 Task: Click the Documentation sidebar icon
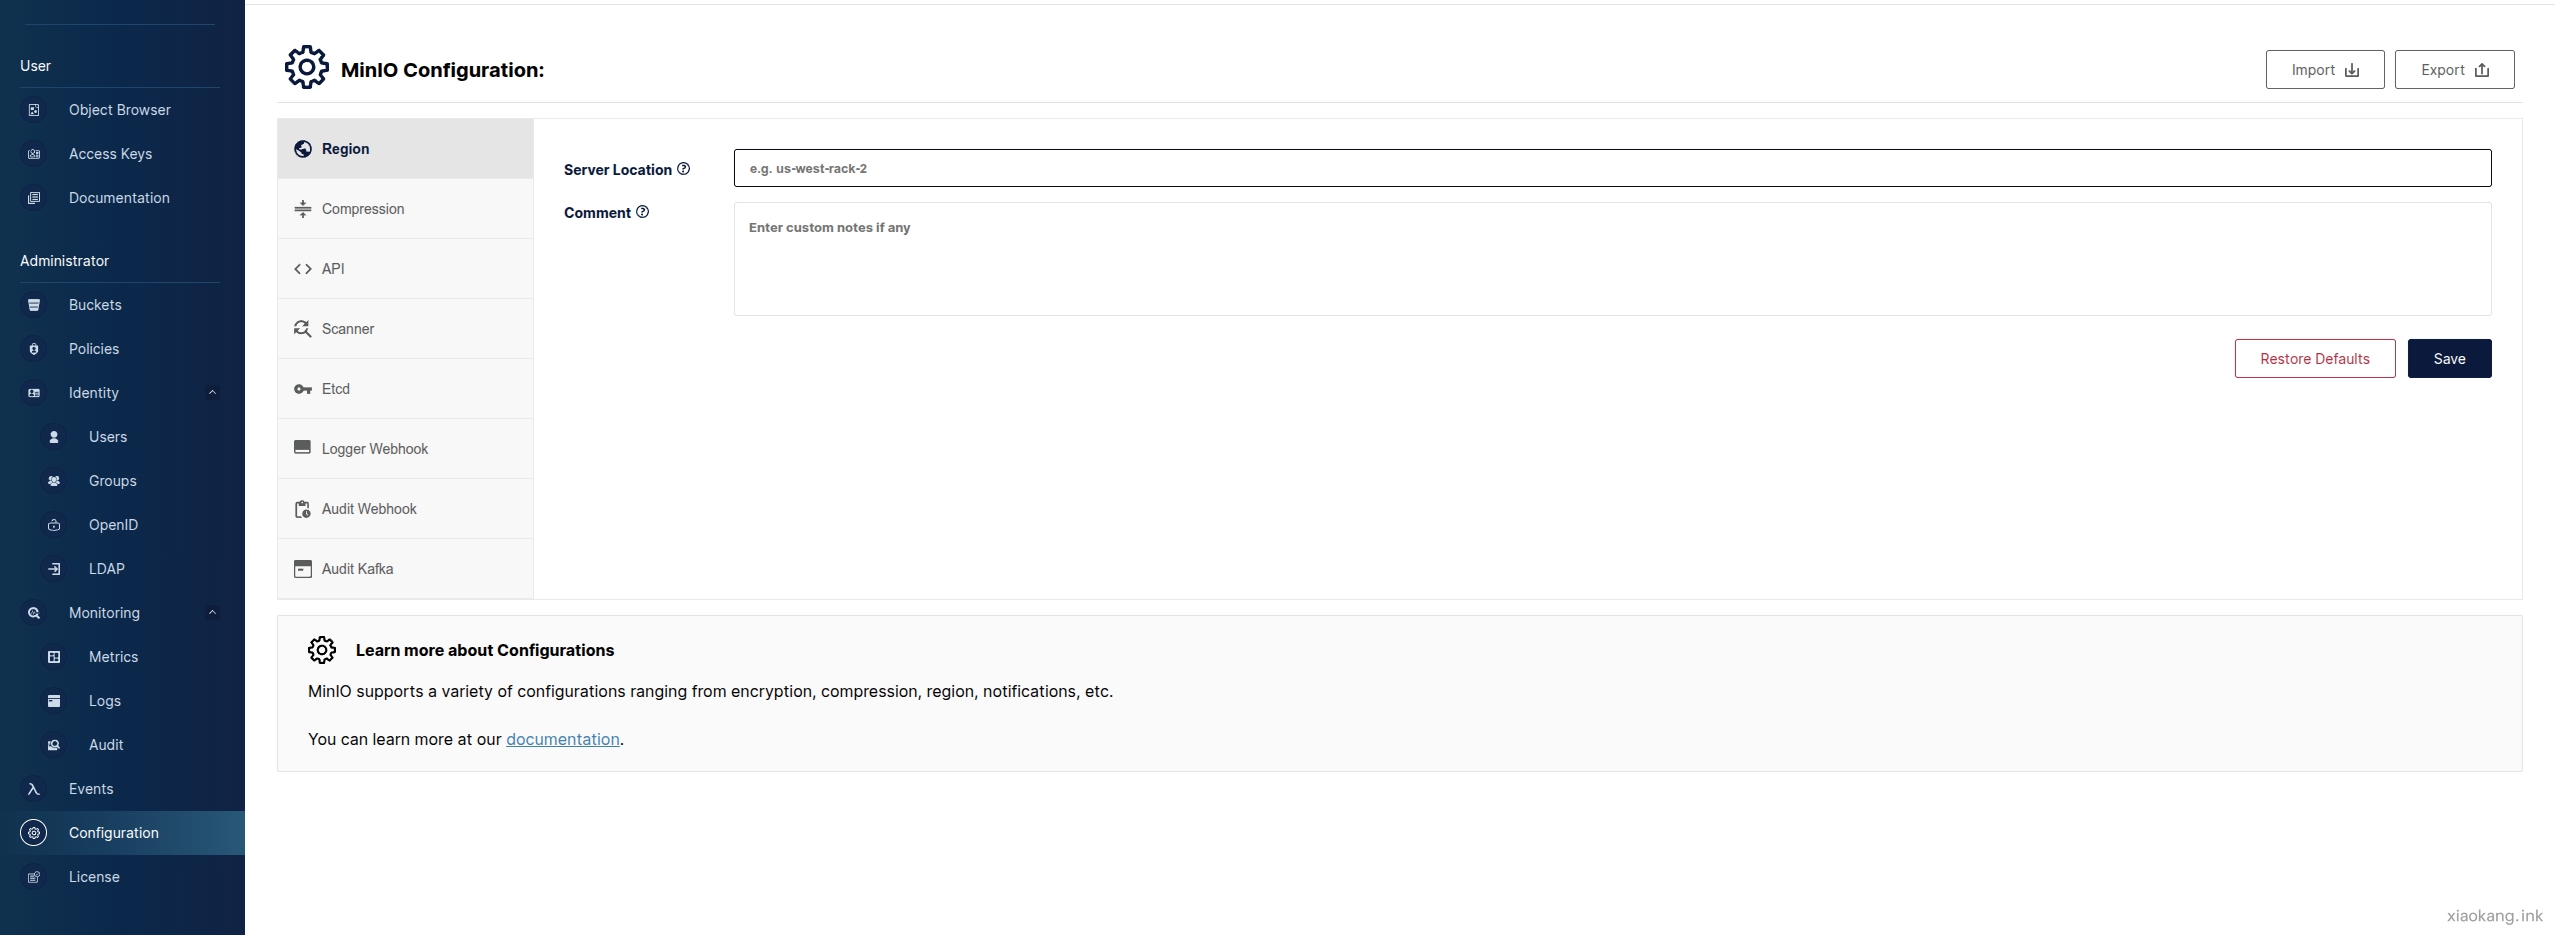tap(34, 198)
